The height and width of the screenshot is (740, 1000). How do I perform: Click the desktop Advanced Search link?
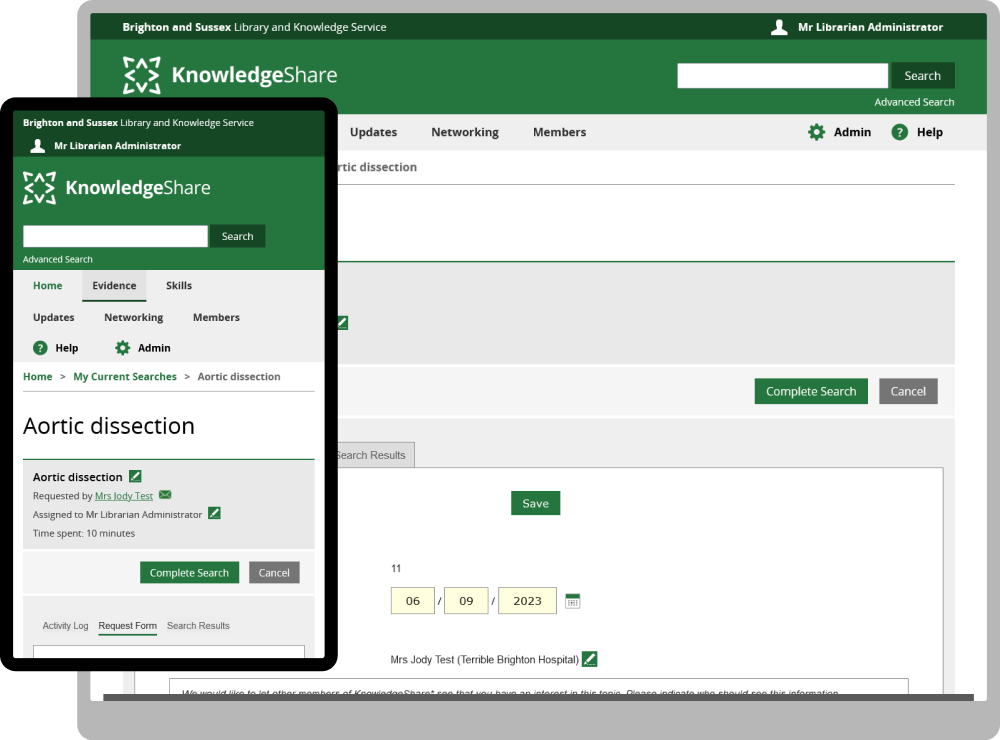click(x=914, y=102)
